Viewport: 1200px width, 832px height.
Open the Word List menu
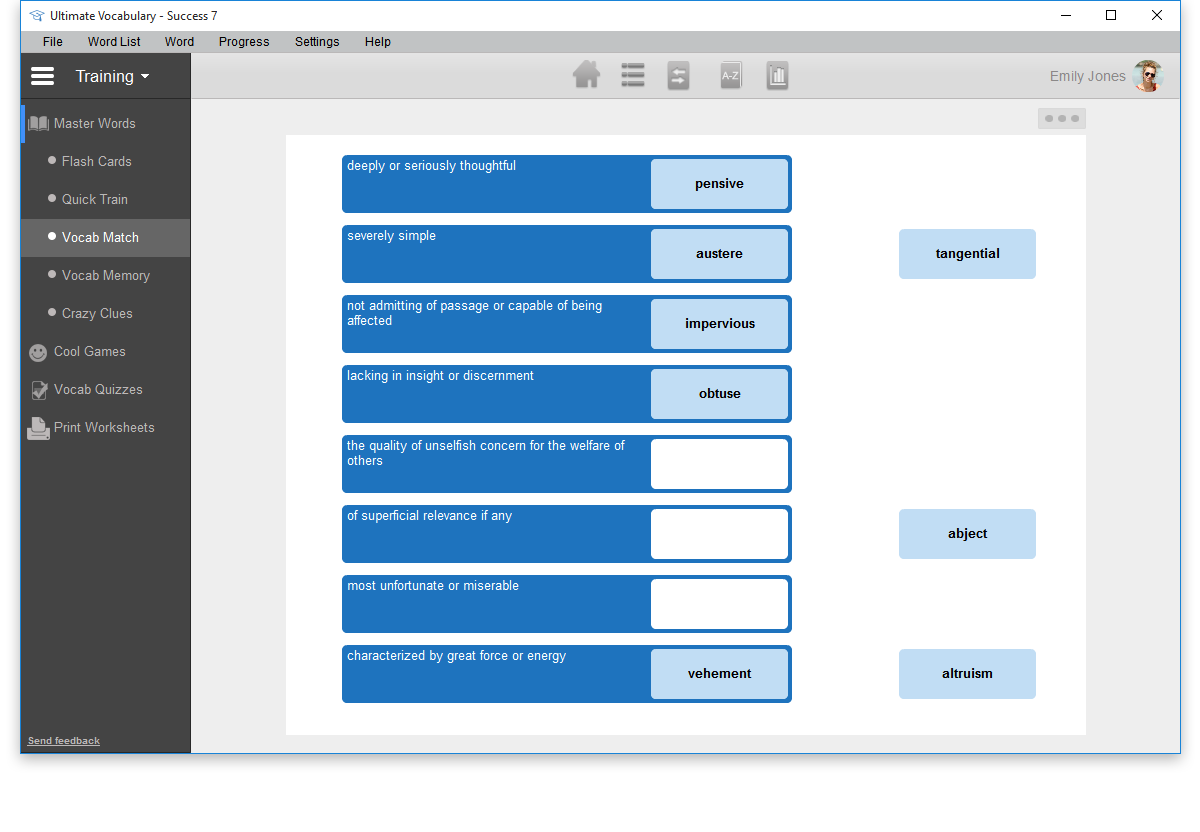coord(114,42)
